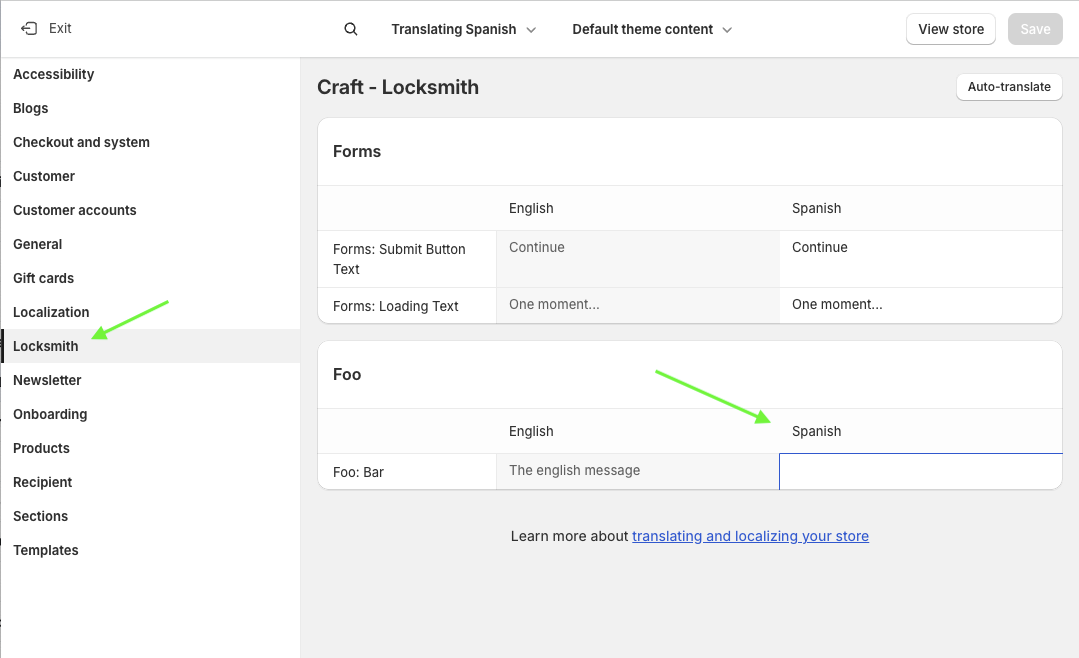Click the 'Foo: Bar' row label
The image size is (1079, 658).
click(x=359, y=472)
